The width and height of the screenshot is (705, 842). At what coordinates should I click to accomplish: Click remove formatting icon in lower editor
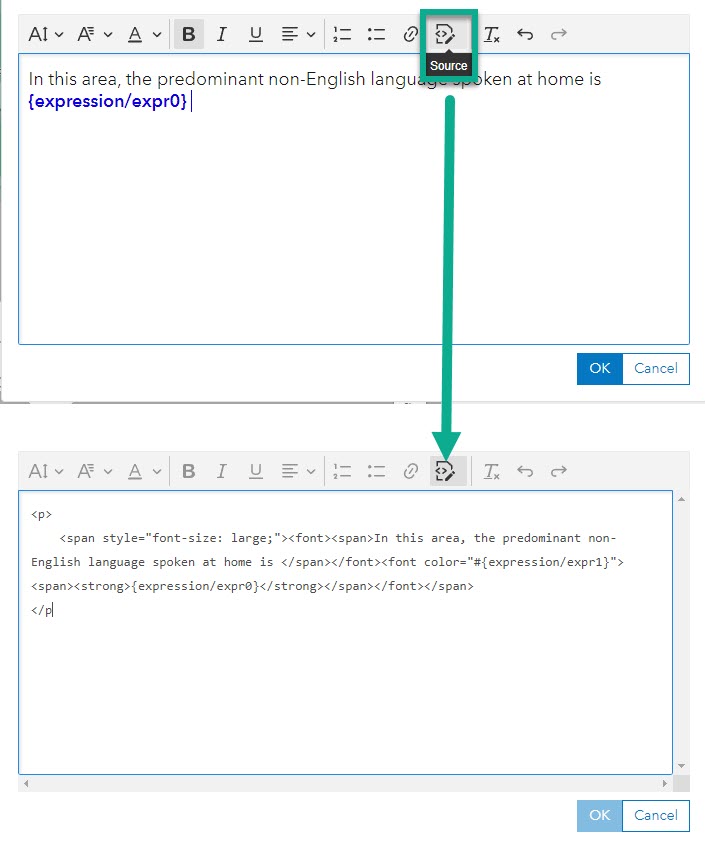pyautogui.click(x=491, y=471)
